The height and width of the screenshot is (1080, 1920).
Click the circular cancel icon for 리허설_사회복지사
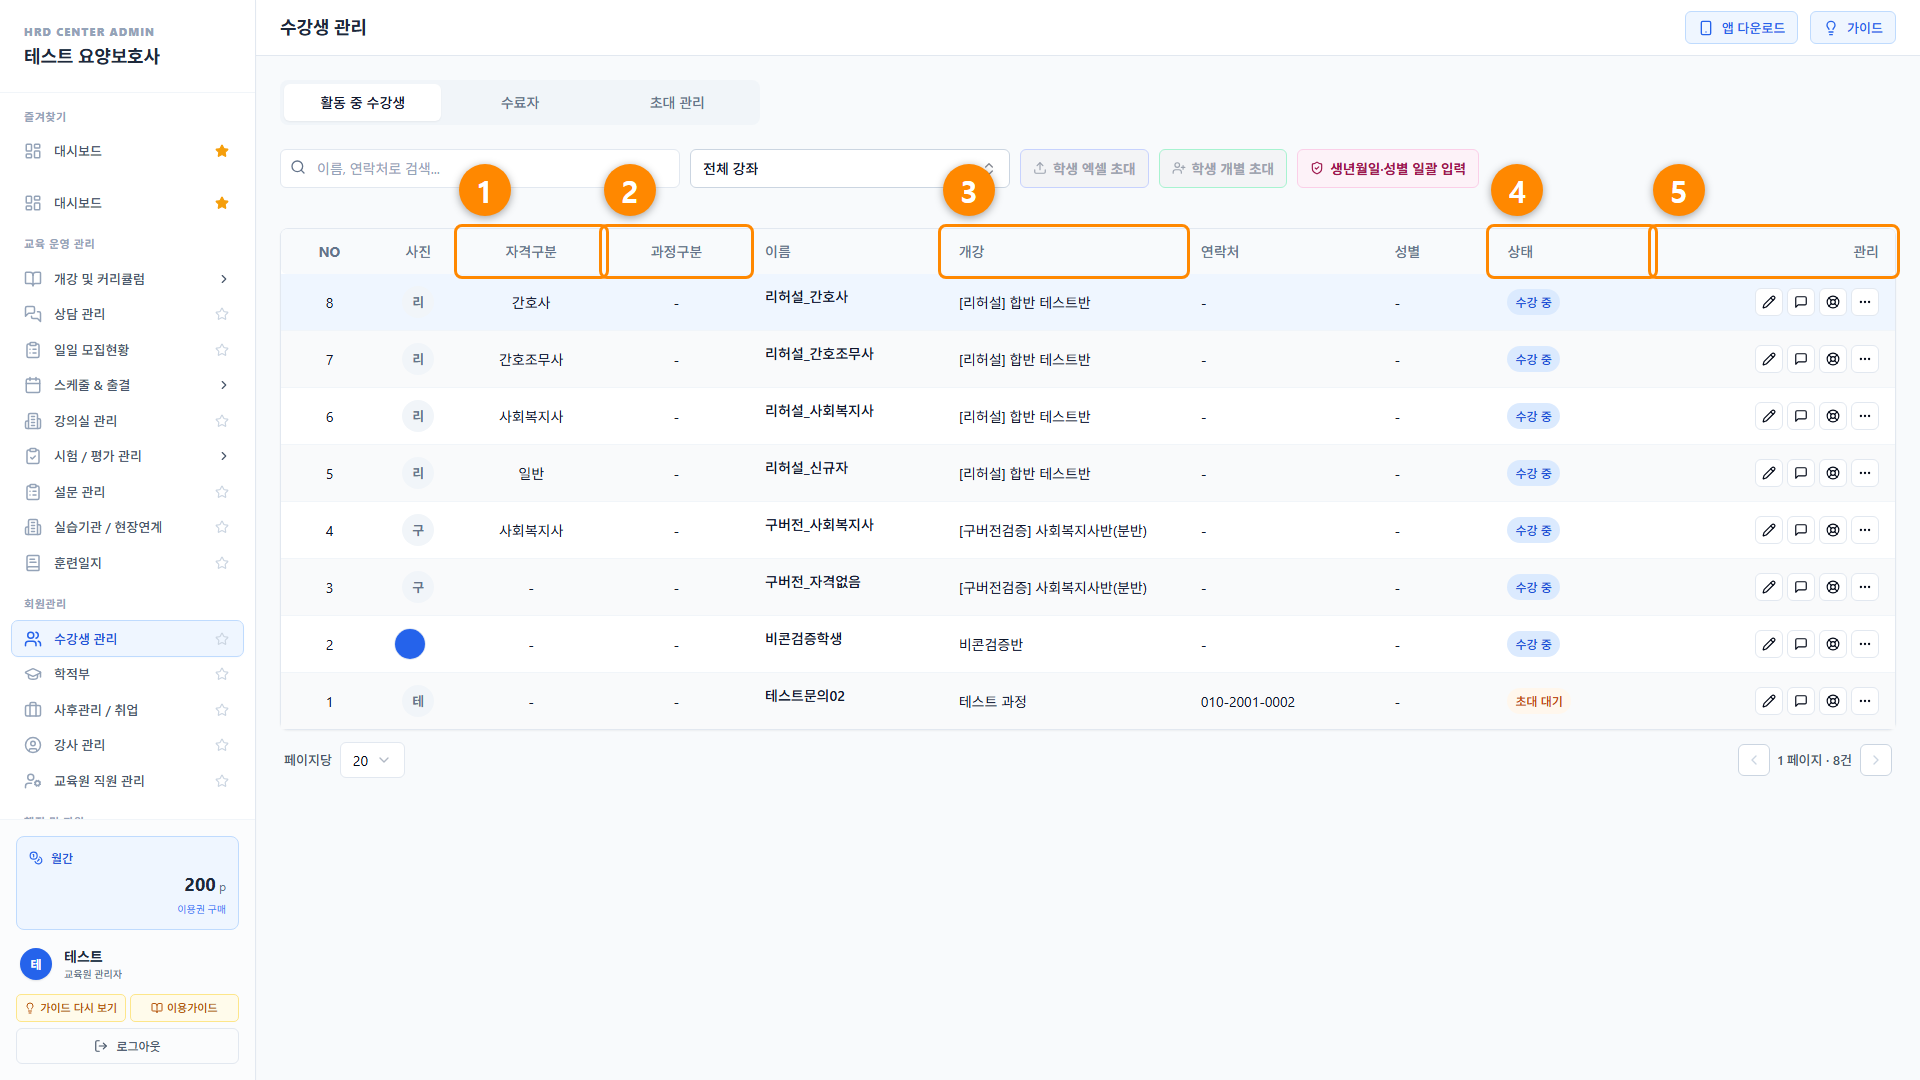(1833, 416)
